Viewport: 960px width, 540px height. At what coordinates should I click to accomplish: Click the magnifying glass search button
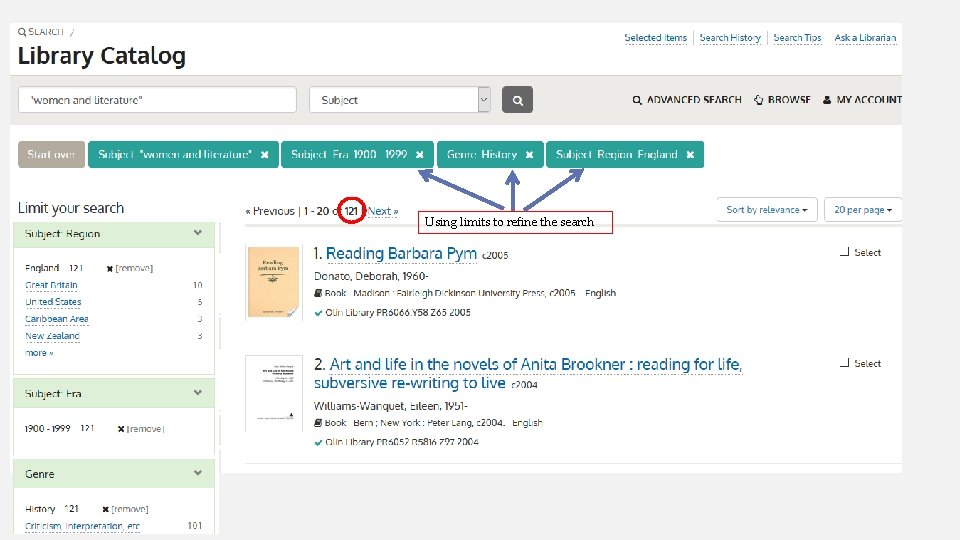click(x=517, y=100)
